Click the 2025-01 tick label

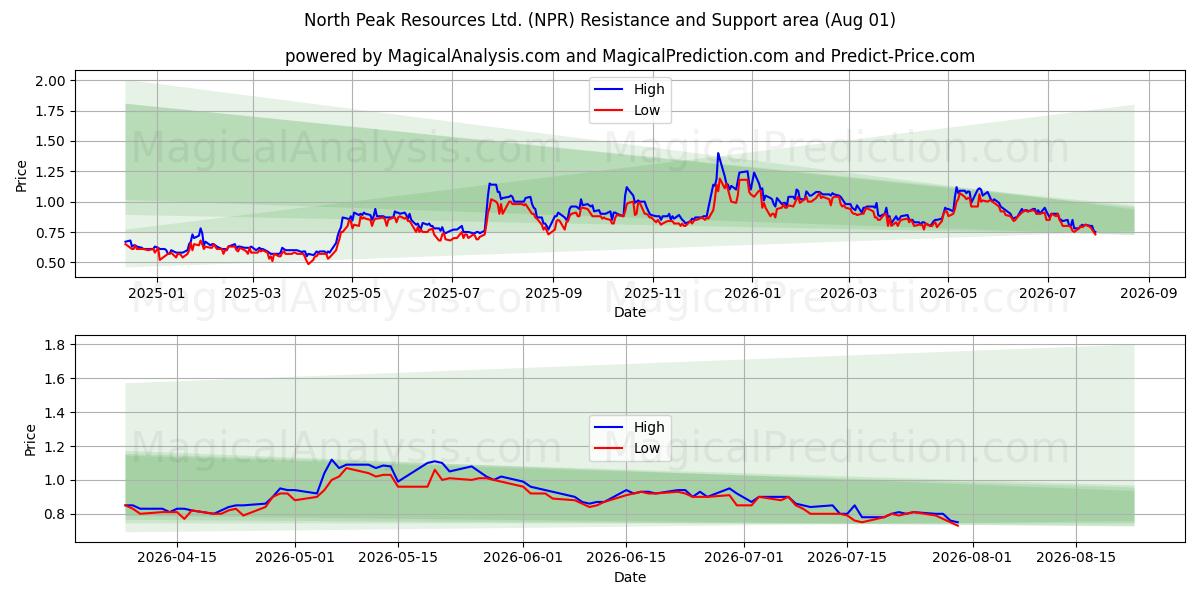click(156, 293)
